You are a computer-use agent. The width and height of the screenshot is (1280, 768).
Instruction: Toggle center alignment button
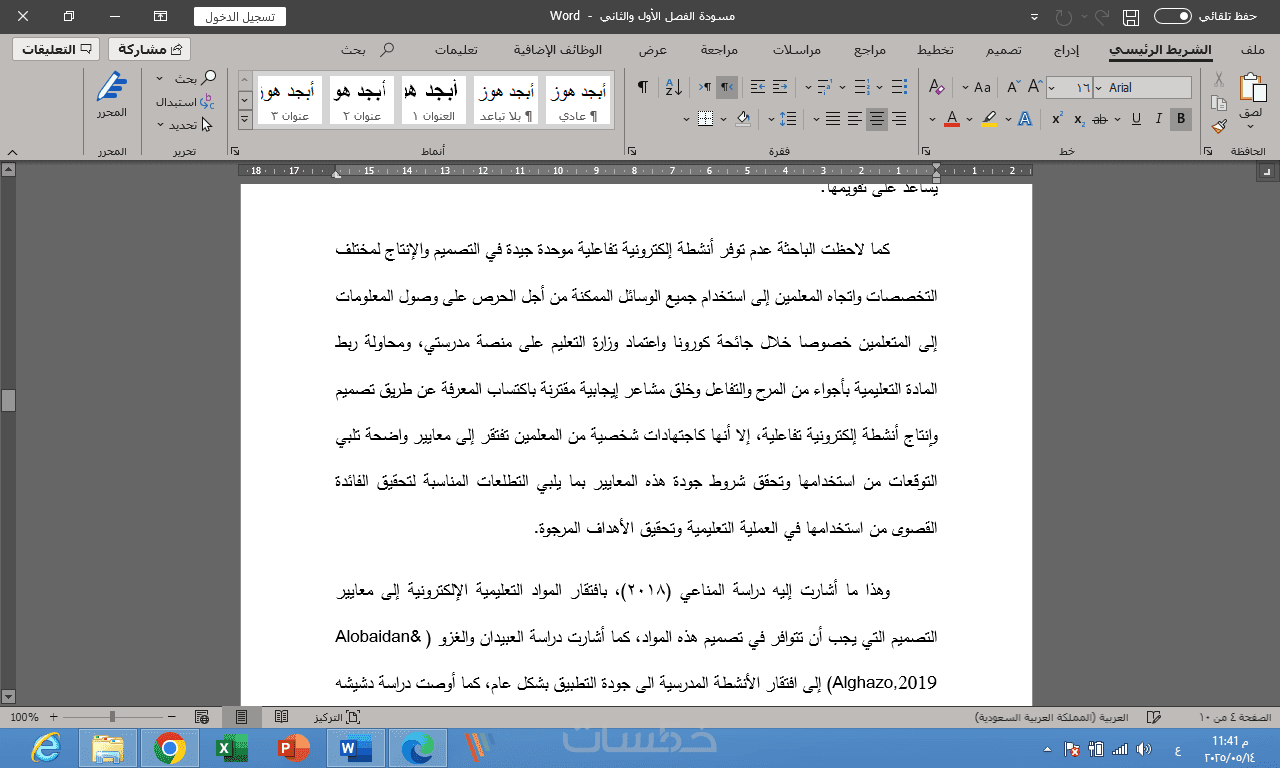click(877, 119)
